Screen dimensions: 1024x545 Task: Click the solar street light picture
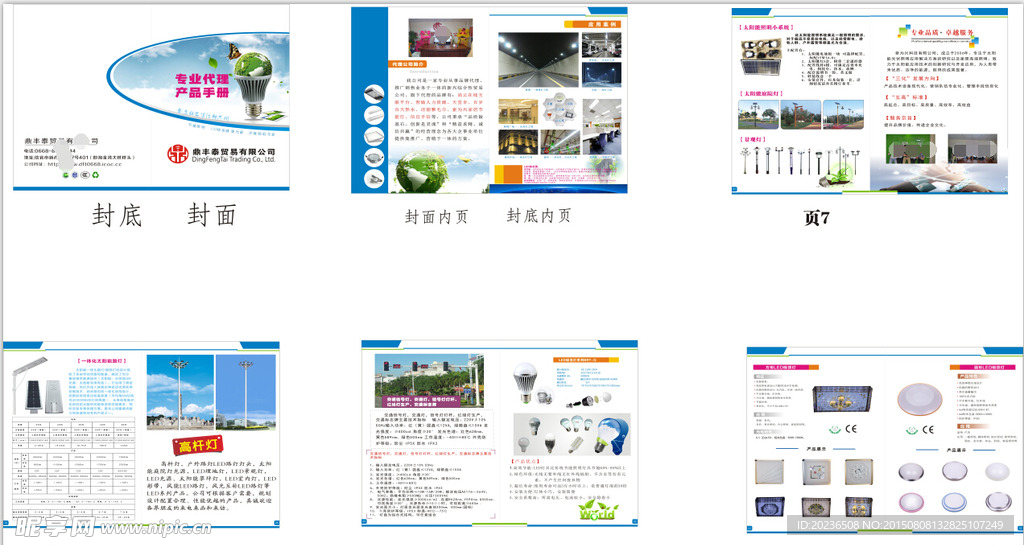(30, 387)
